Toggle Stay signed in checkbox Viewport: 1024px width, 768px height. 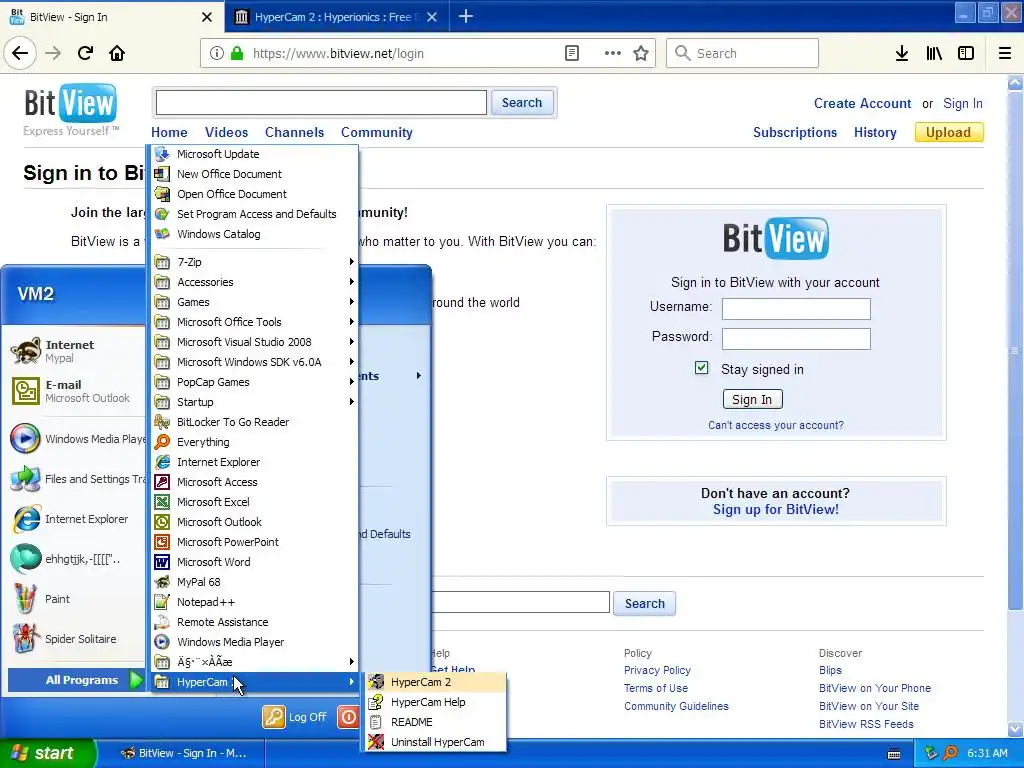pyautogui.click(x=701, y=368)
